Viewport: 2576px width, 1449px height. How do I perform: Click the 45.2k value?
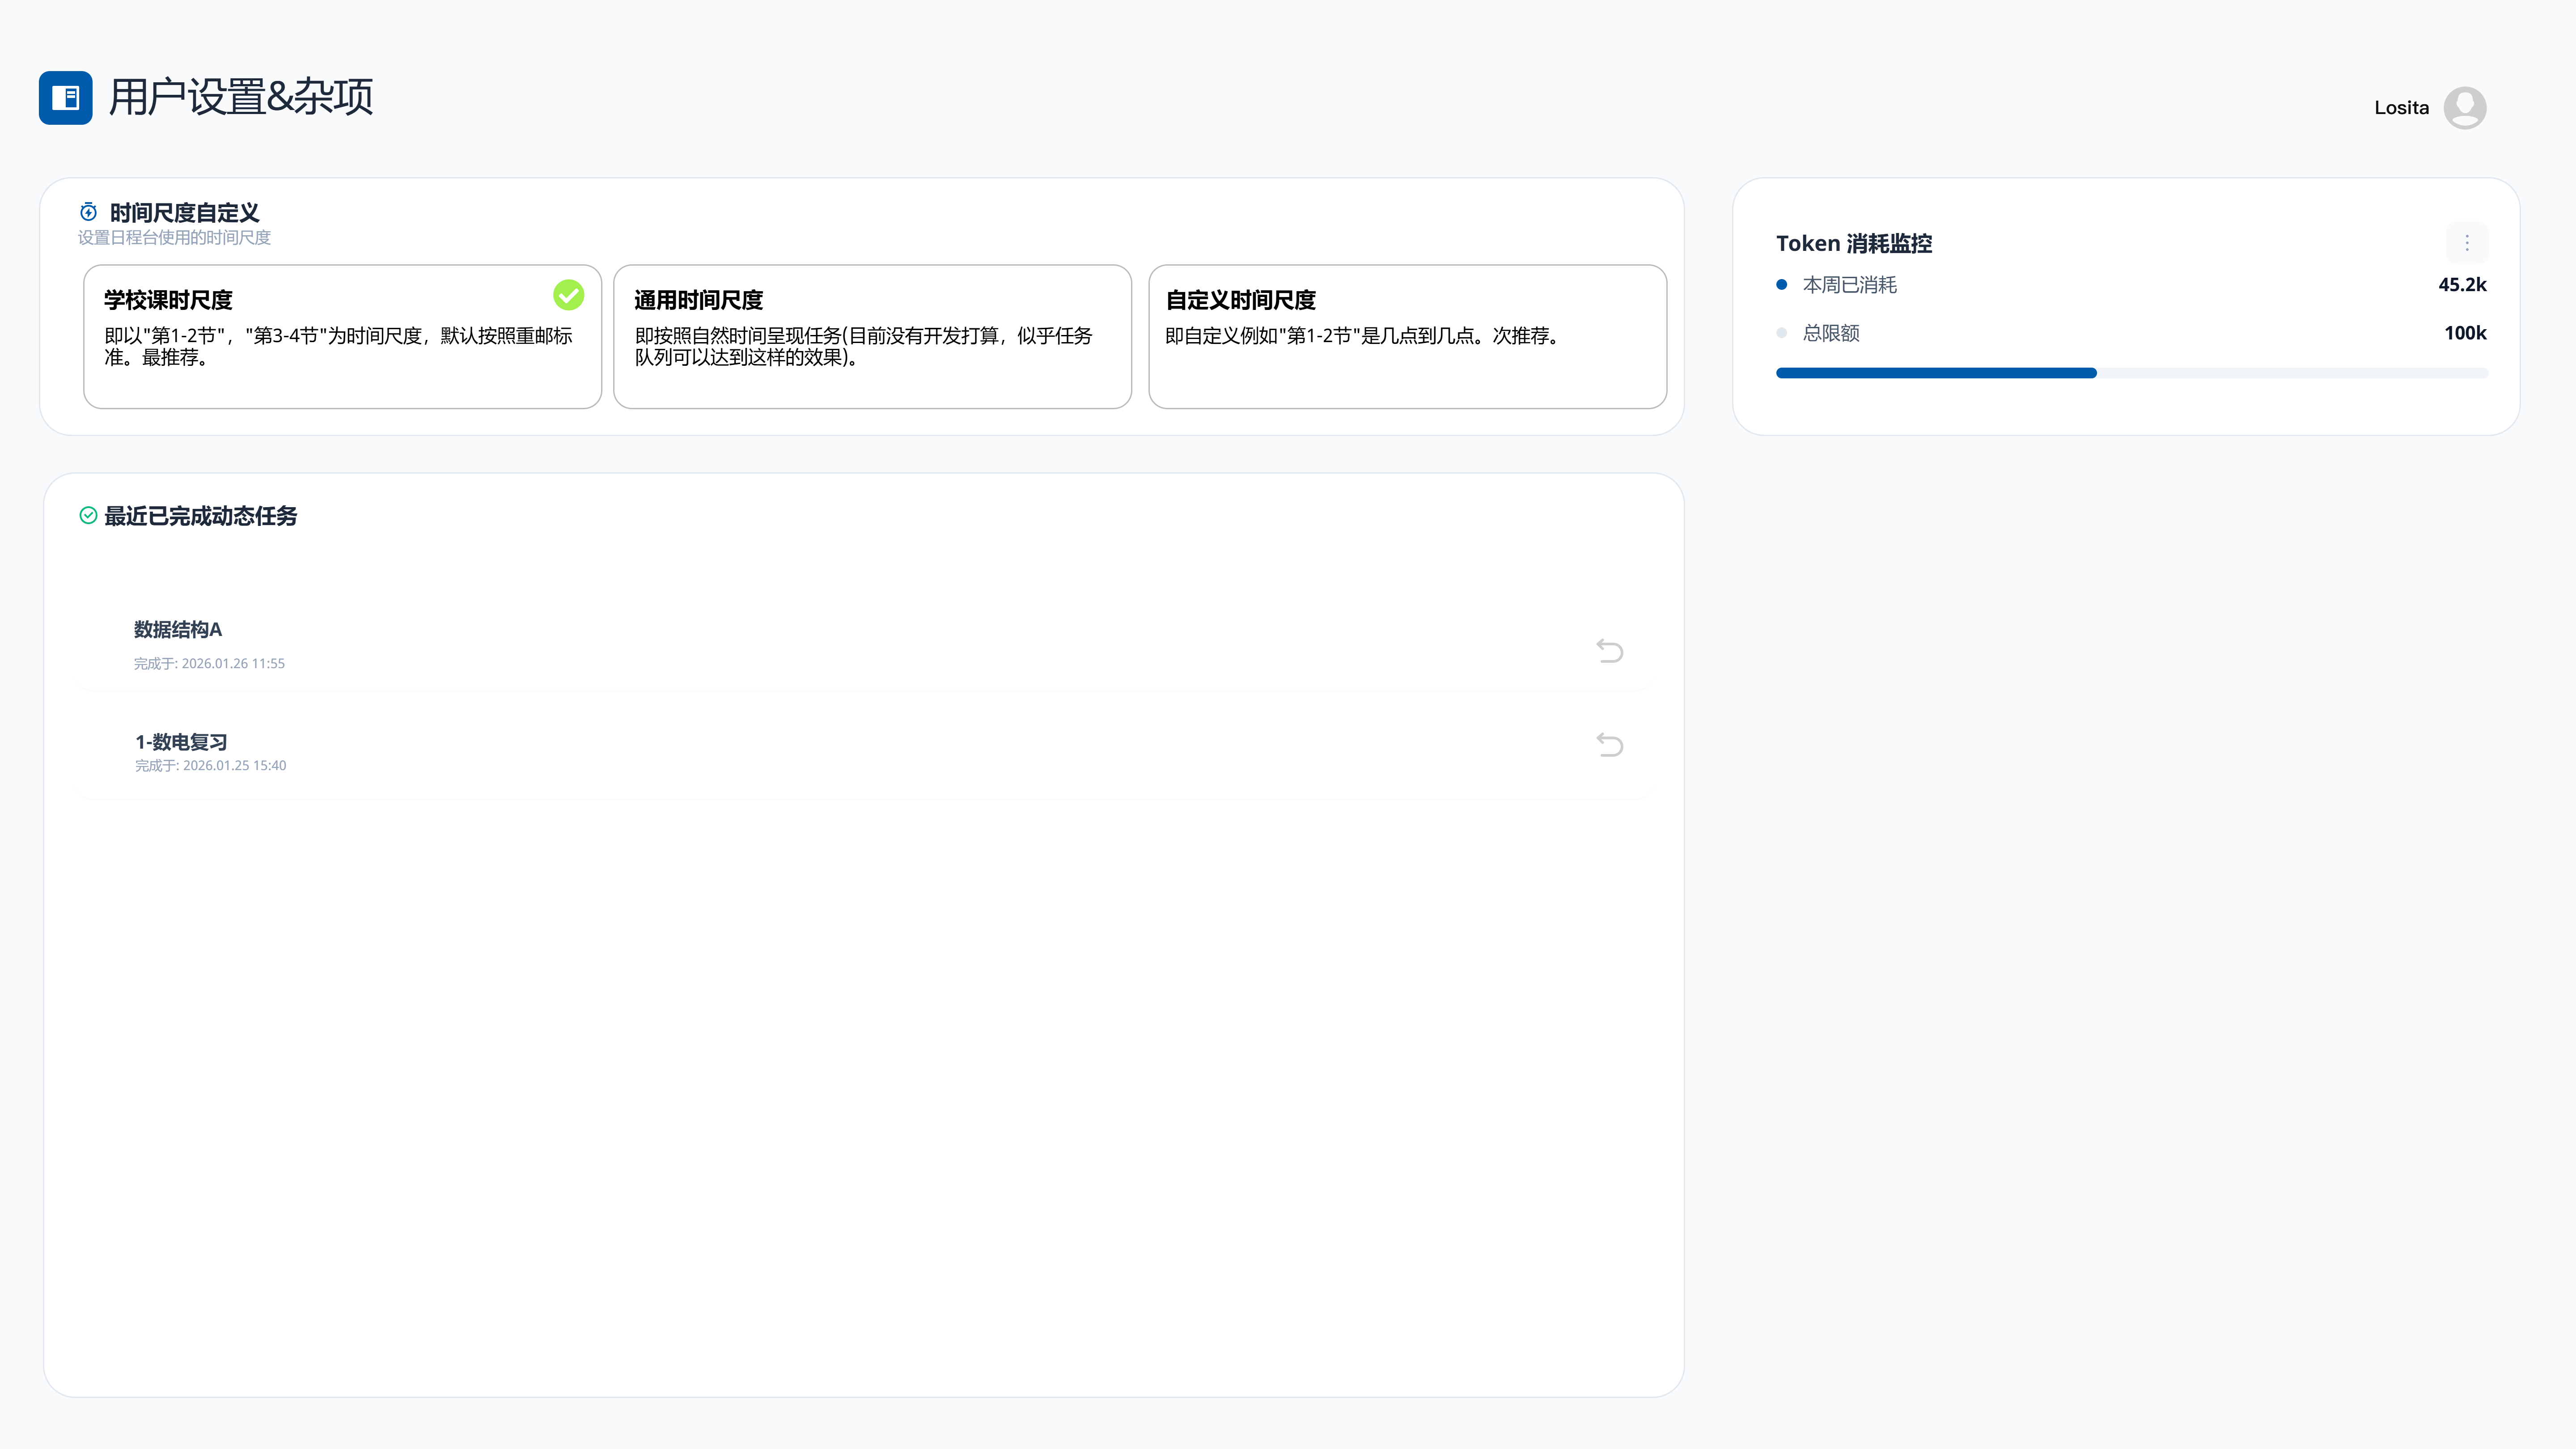tap(2463, 285)
